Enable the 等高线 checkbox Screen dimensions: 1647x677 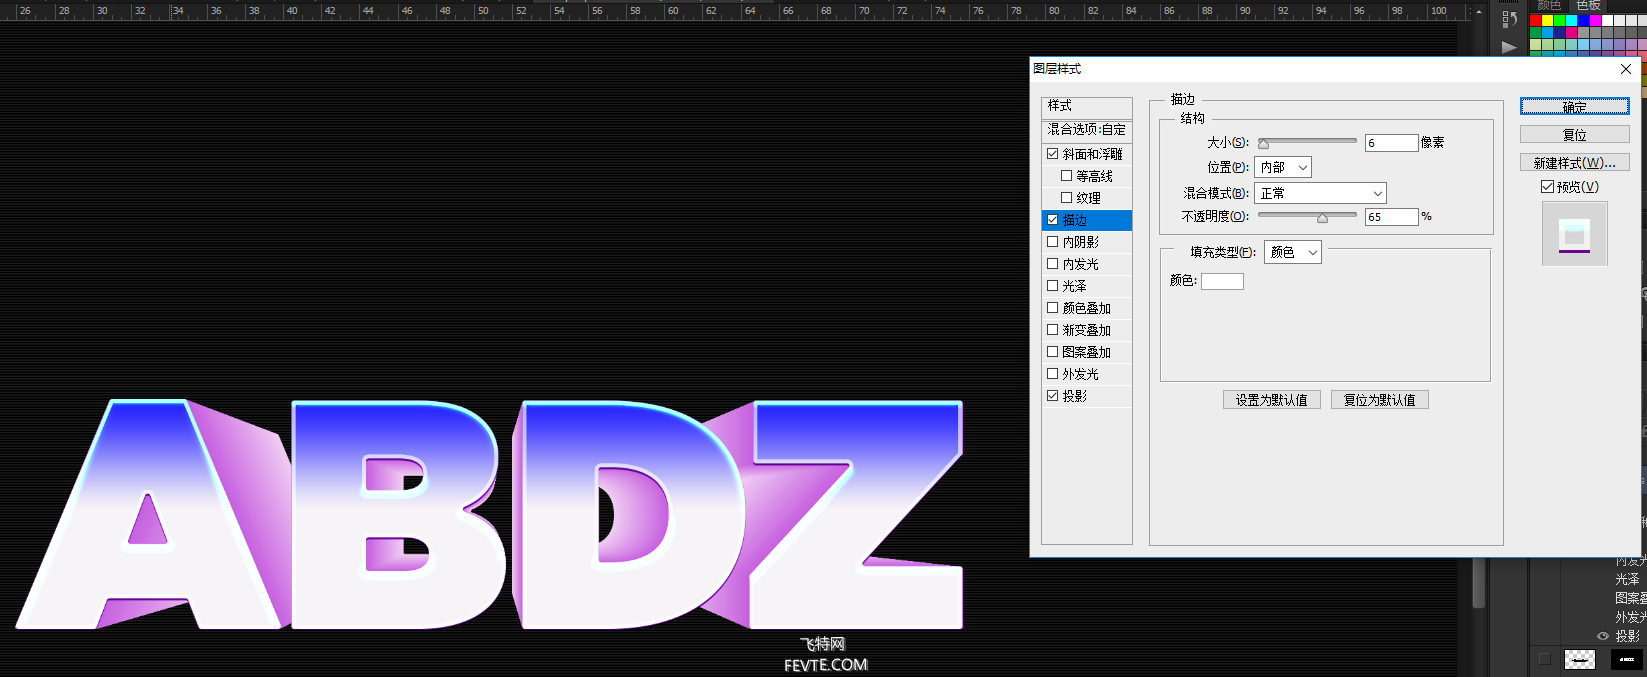1067,176
